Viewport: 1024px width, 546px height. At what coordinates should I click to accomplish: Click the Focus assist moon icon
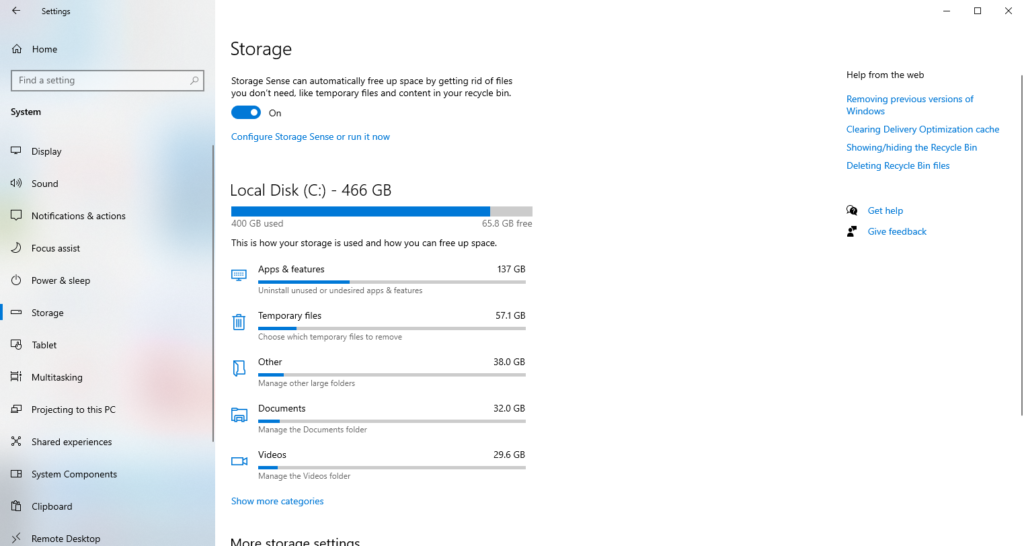tap(16, 248)
